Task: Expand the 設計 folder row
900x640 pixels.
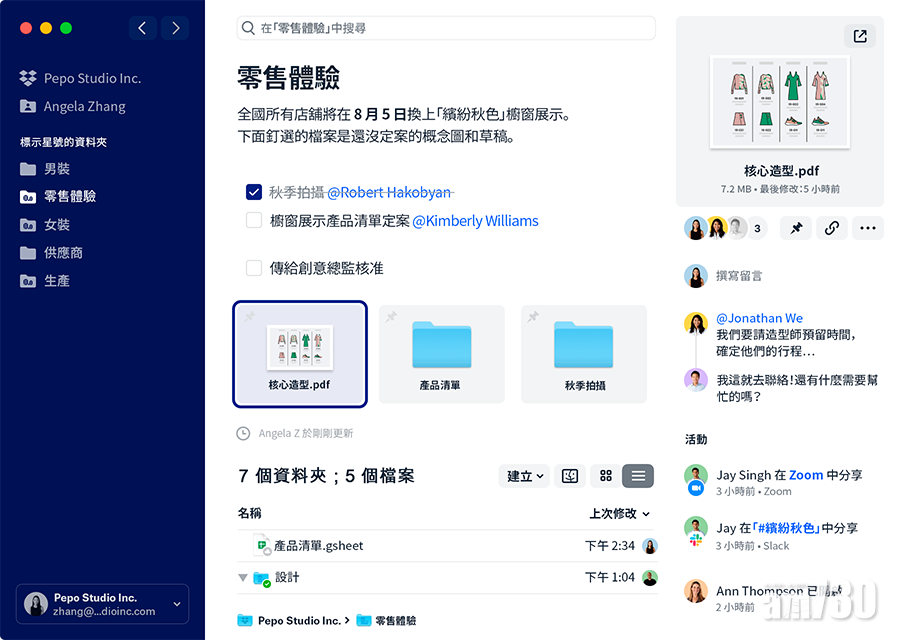Action: (243, 578)
